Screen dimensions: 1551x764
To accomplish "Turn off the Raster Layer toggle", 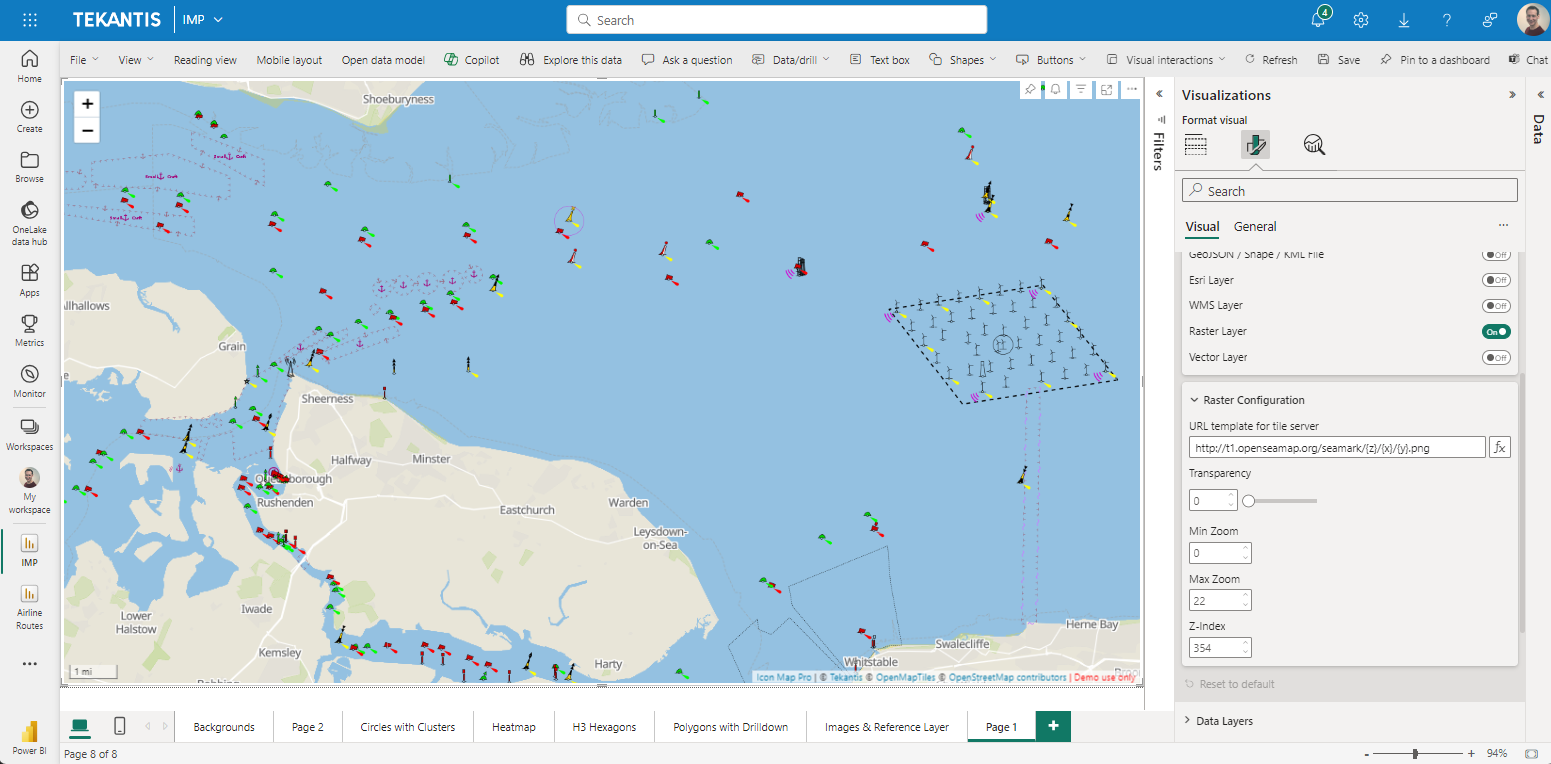I will 1496,331.
